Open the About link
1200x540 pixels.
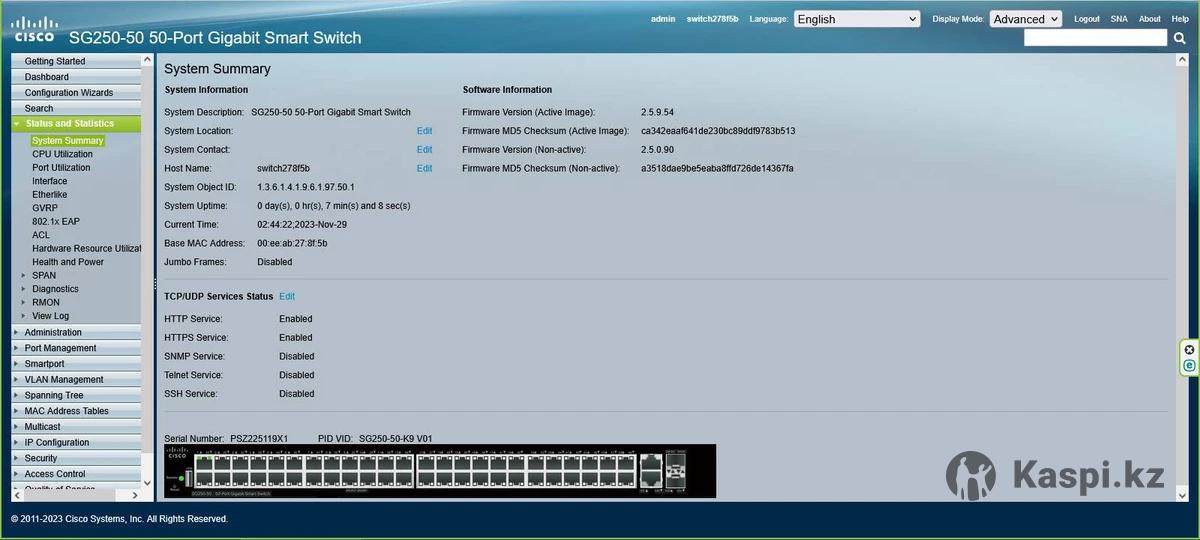tap(1150, 19)
